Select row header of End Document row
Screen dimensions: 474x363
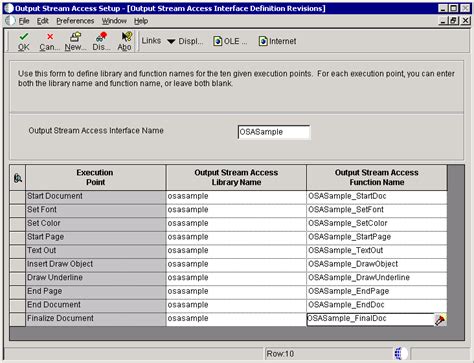coord(17,306)
